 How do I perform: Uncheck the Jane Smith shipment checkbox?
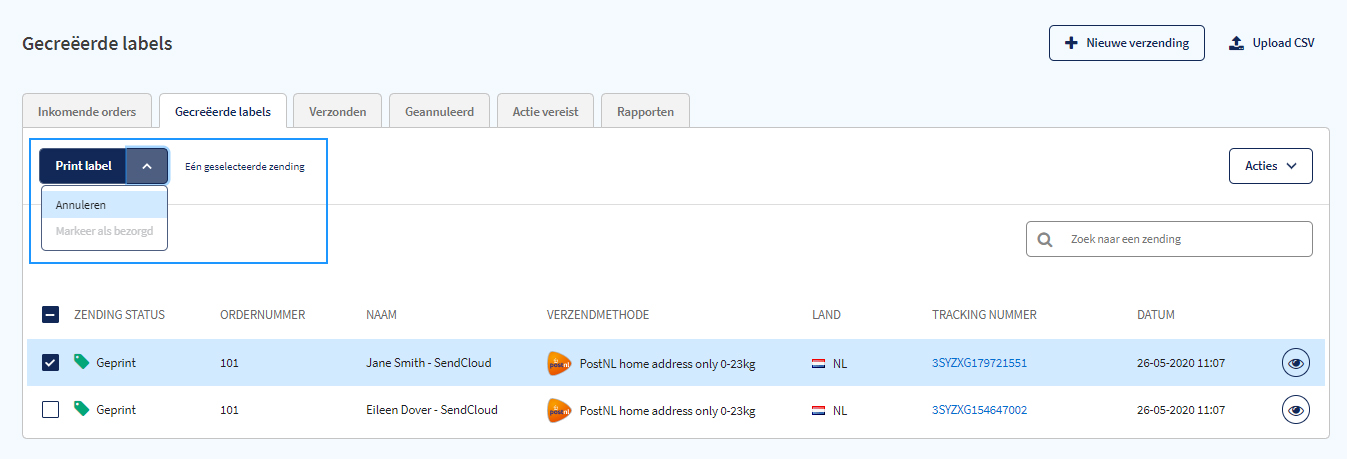(51, 363)
